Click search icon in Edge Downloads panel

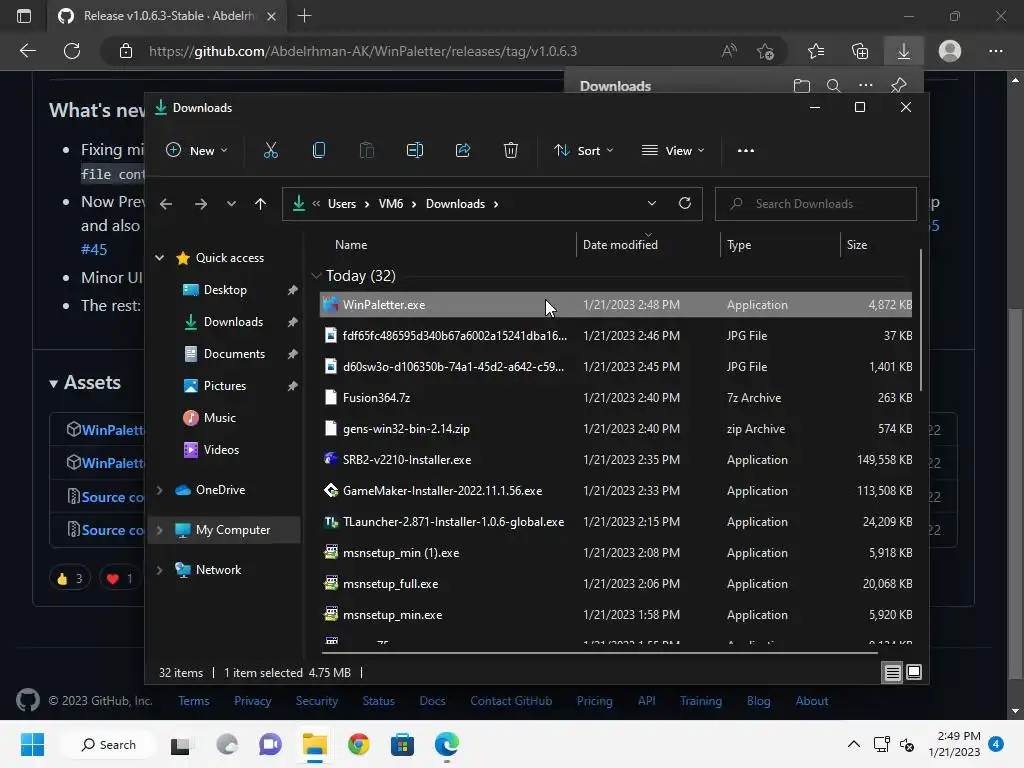[x=833, y=86]
